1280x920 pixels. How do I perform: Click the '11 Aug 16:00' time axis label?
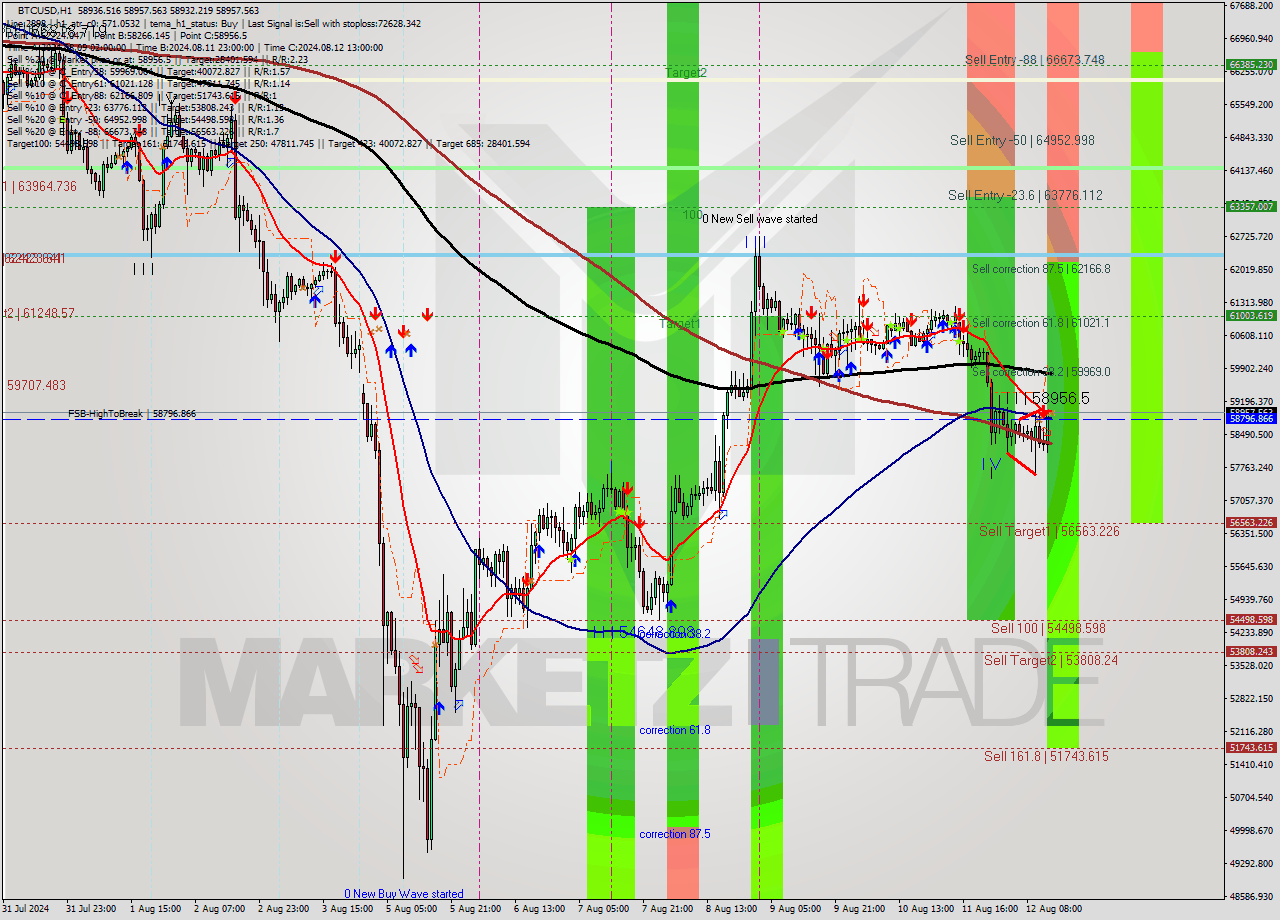pyautogui.click(x=989, y=909)
